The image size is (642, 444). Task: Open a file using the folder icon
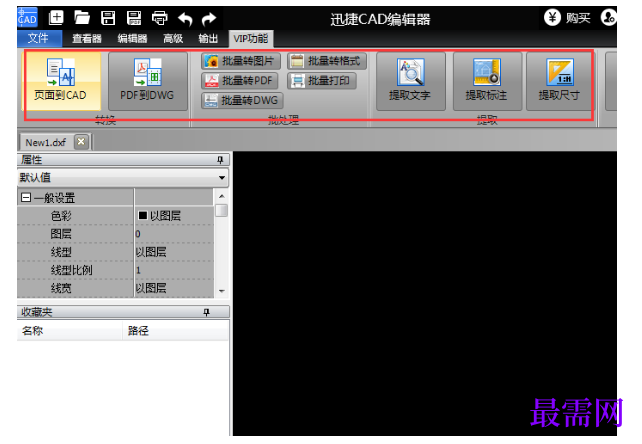[x=82, y=18]
